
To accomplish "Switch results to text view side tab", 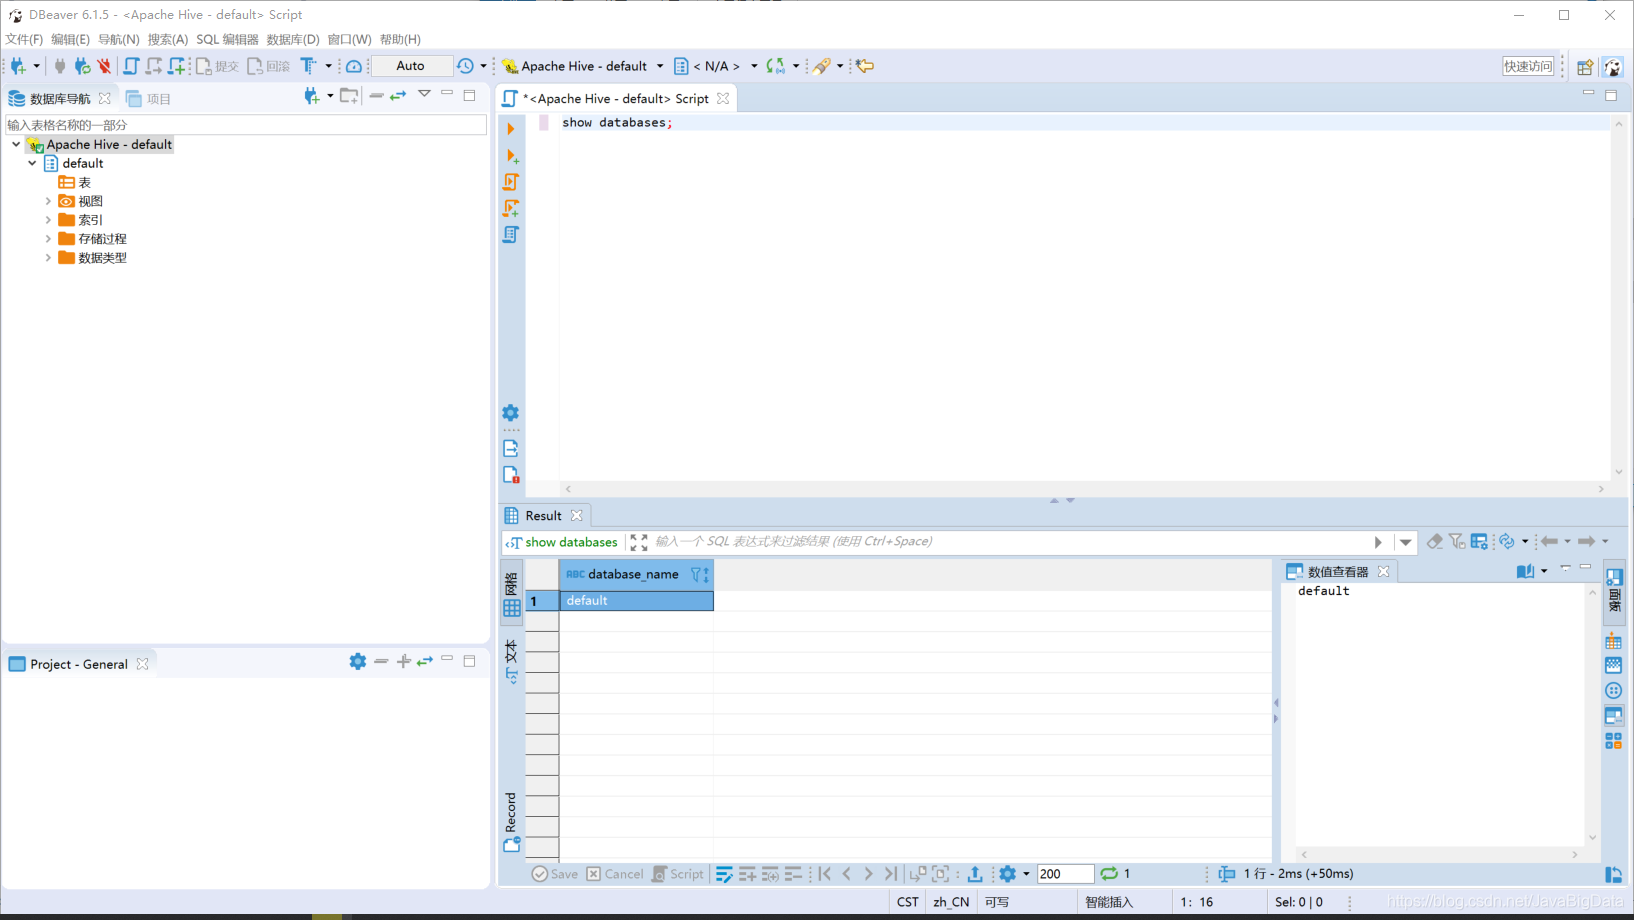I will tap(512, 660).
